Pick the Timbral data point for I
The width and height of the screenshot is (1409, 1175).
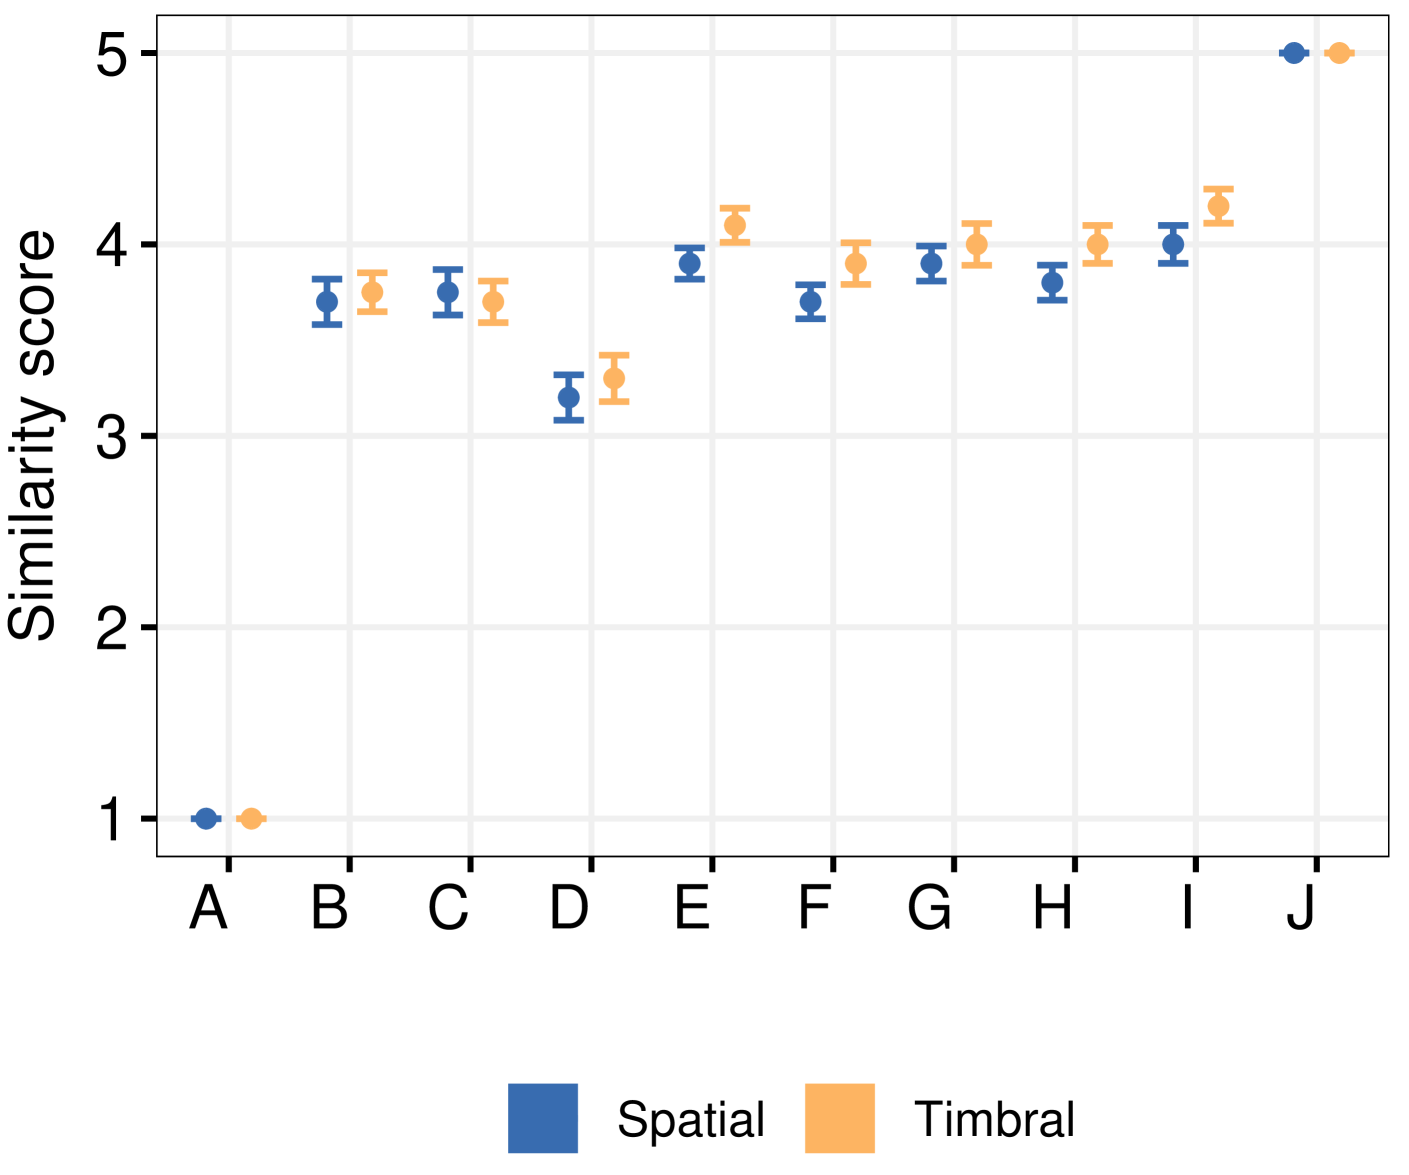[1218, 206]
